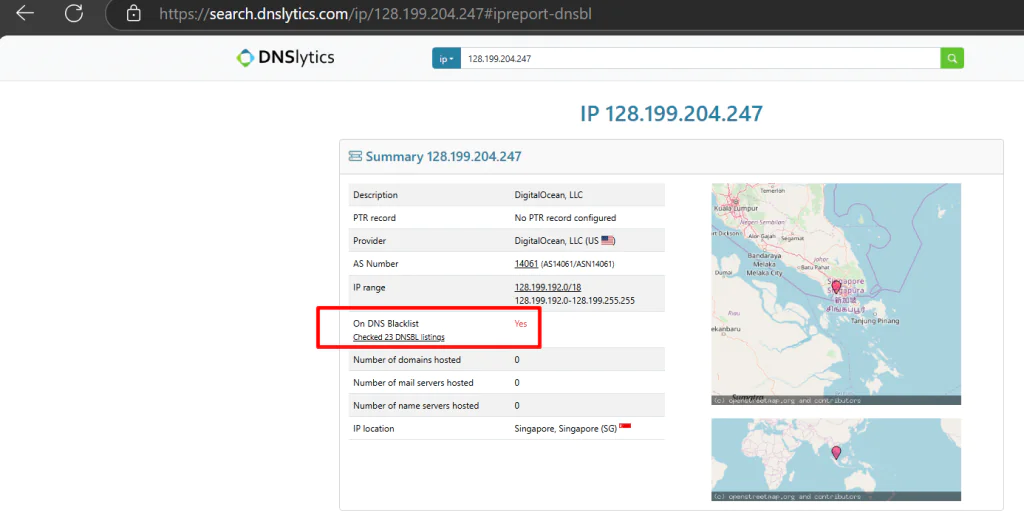The height and width of the screenshot is (524, 1024).
Task: Open the regional Singapore map thumbnail
Action: click(836, 294)
